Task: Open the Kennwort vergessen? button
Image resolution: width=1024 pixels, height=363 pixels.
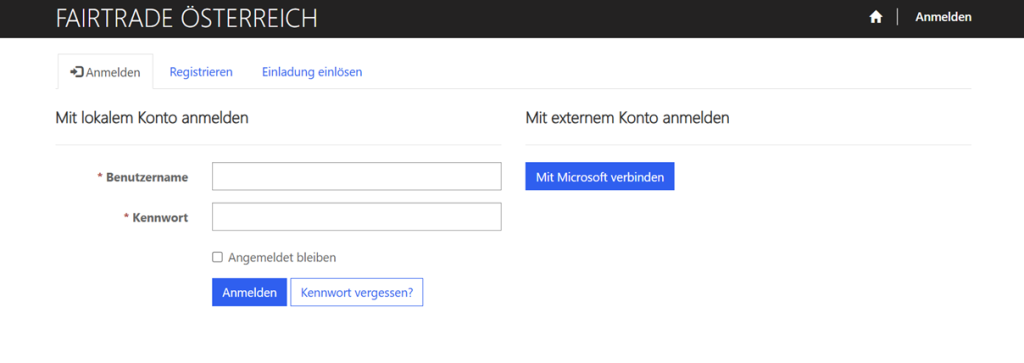Action: [357, 292]
